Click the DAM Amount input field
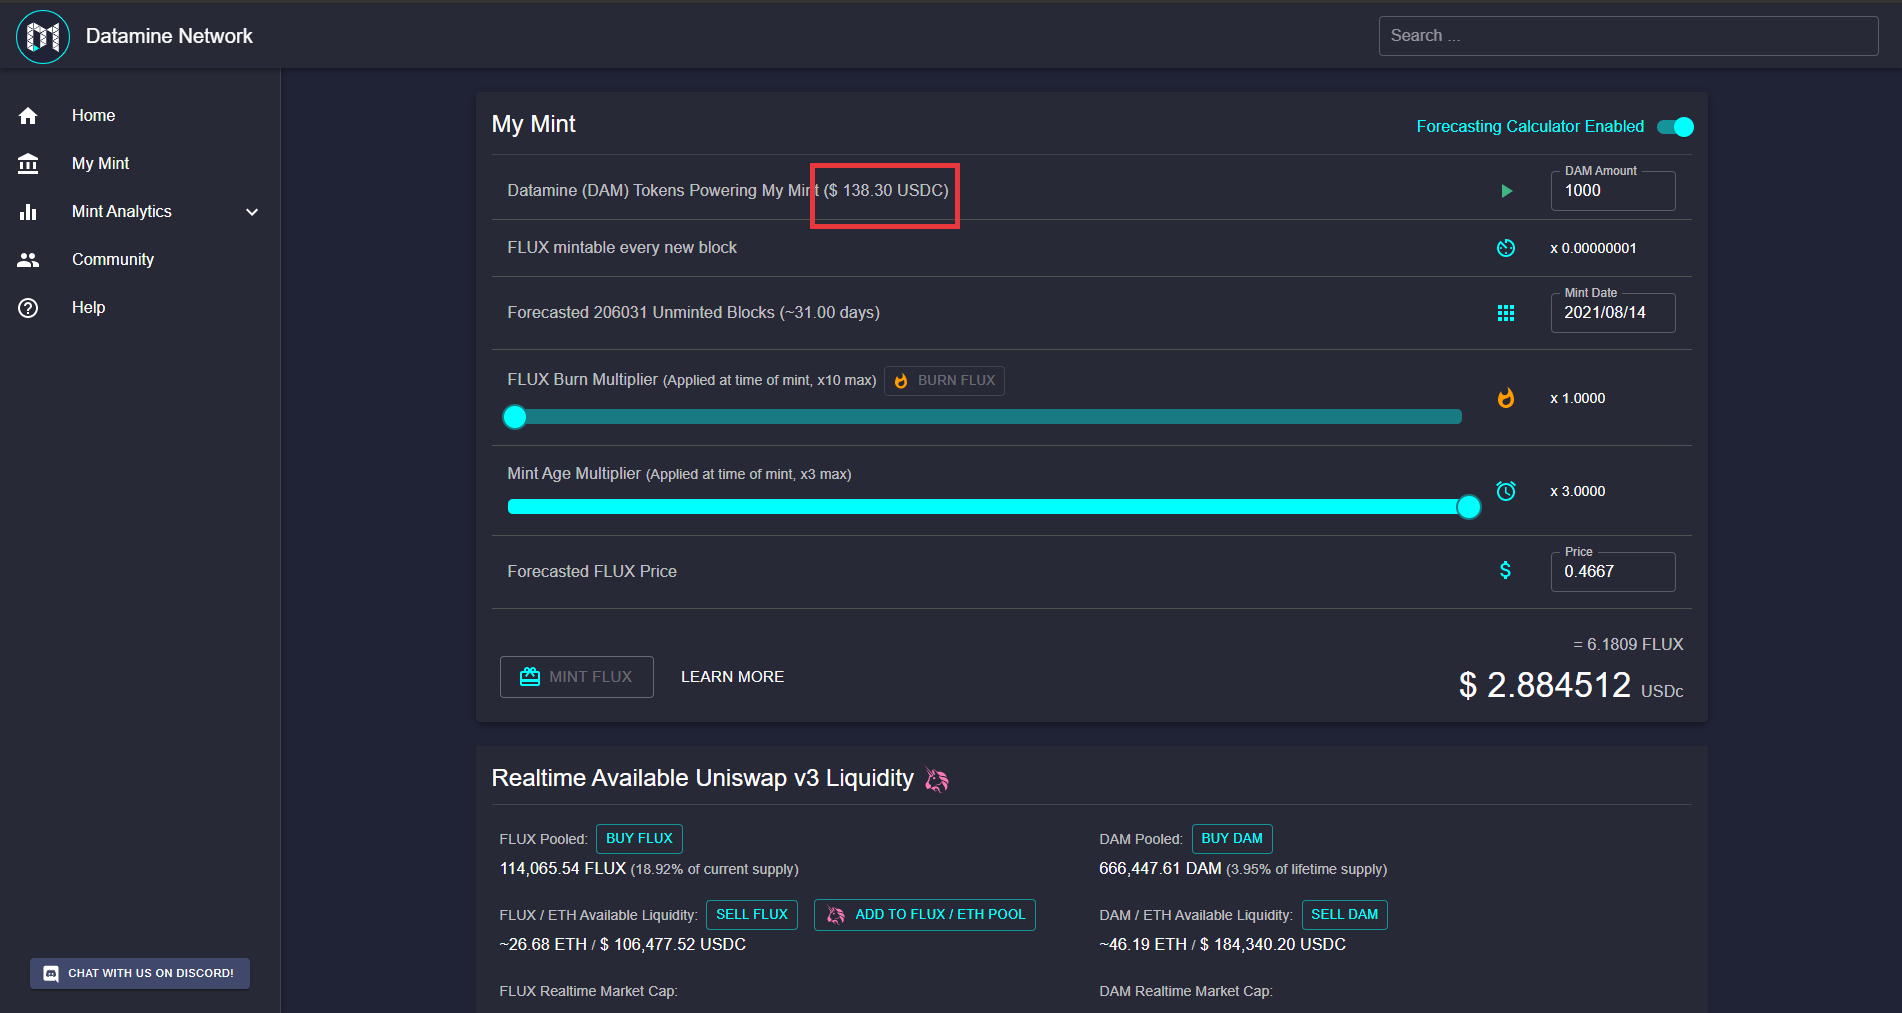Viewport: 1902px width, 1013px height. pyautogui.click(x=1613, y=191)
